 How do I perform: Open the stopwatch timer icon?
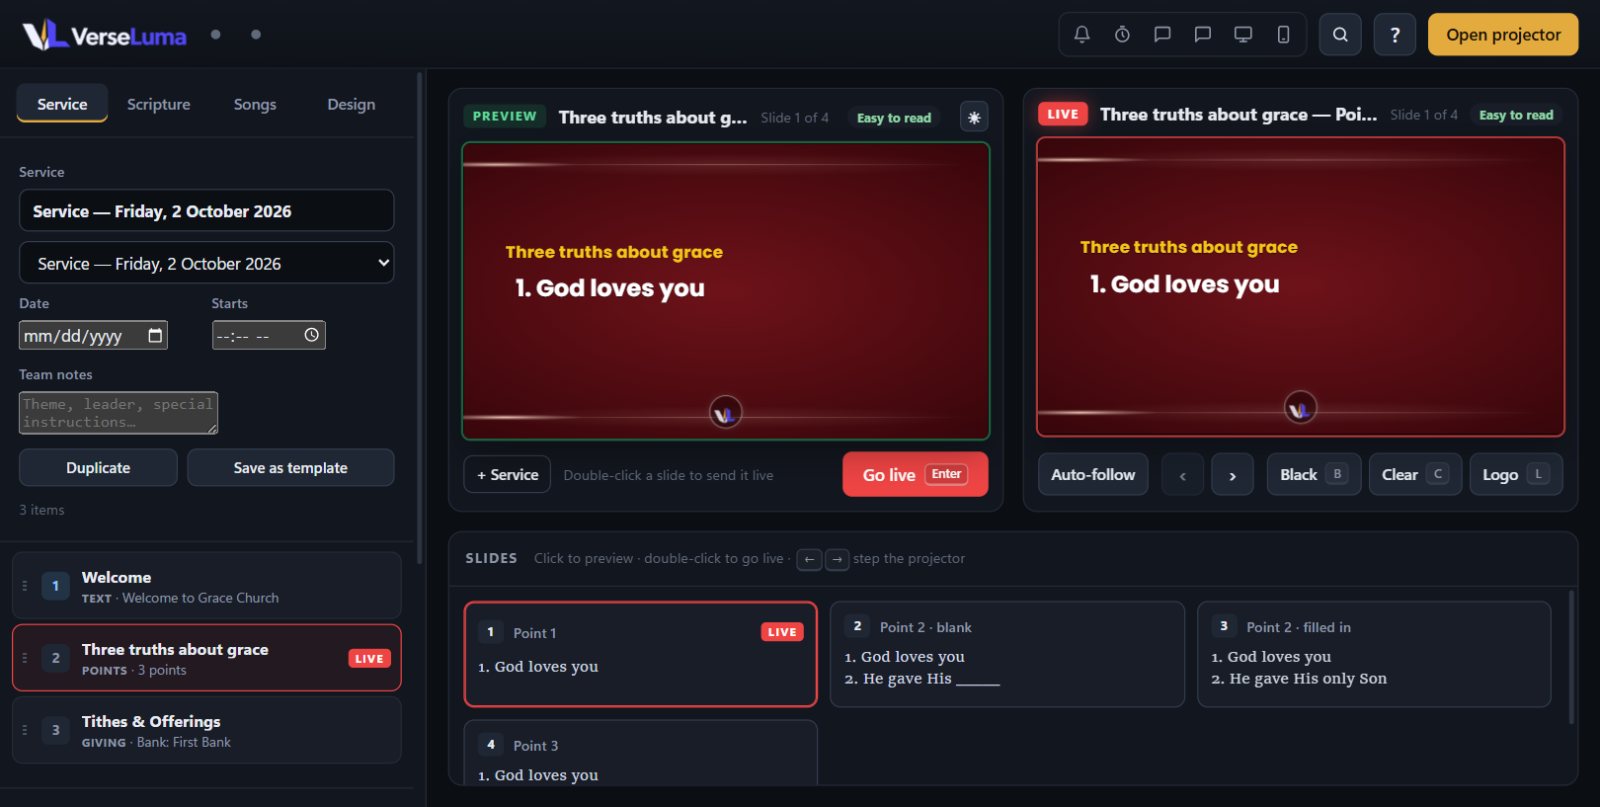[x=1122, y=35]
